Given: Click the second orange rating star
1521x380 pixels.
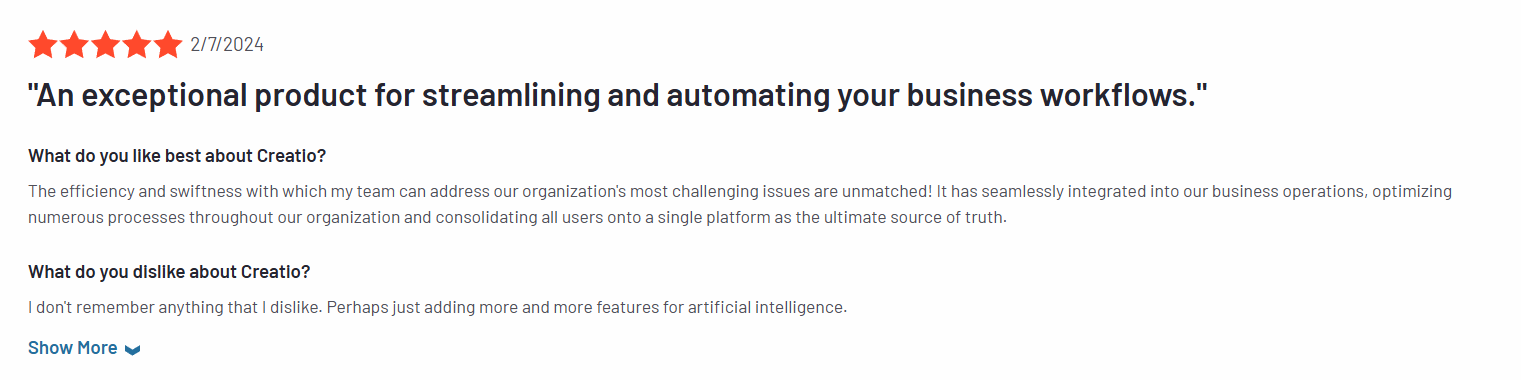Looking at the screenshot, I should click(x=74, y=44).
